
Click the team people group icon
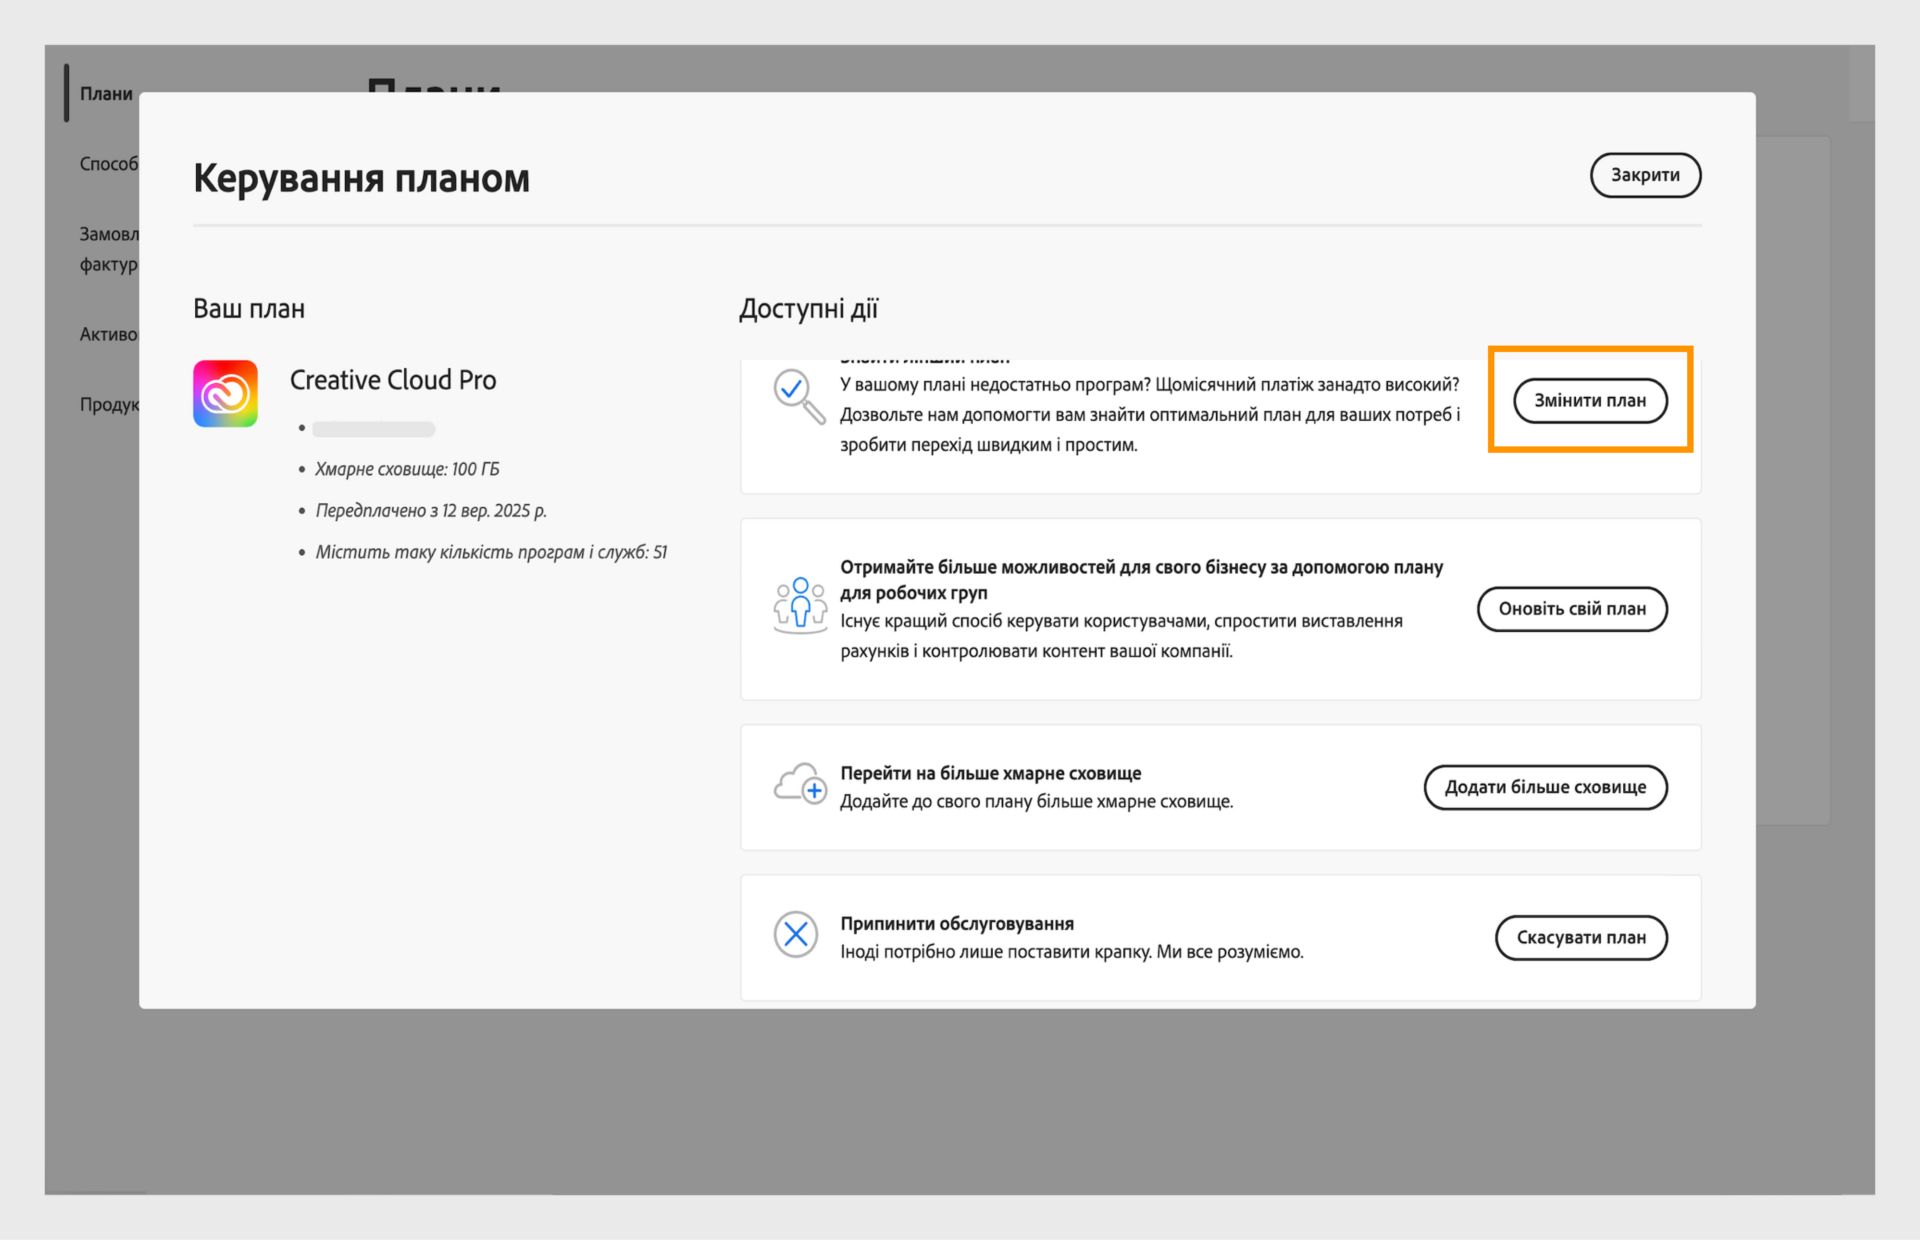point(799,606)
